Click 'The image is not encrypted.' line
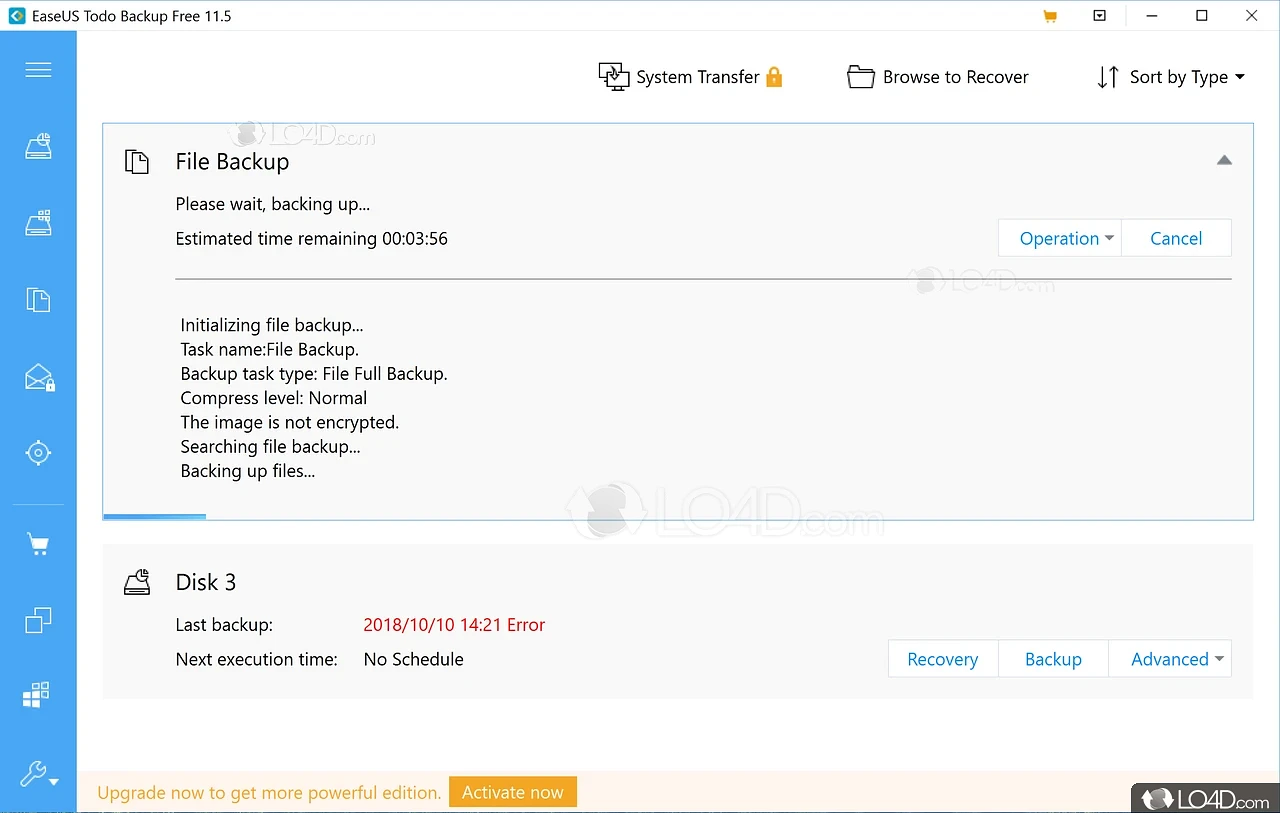1280x813 pixels. tap(290, 422)
